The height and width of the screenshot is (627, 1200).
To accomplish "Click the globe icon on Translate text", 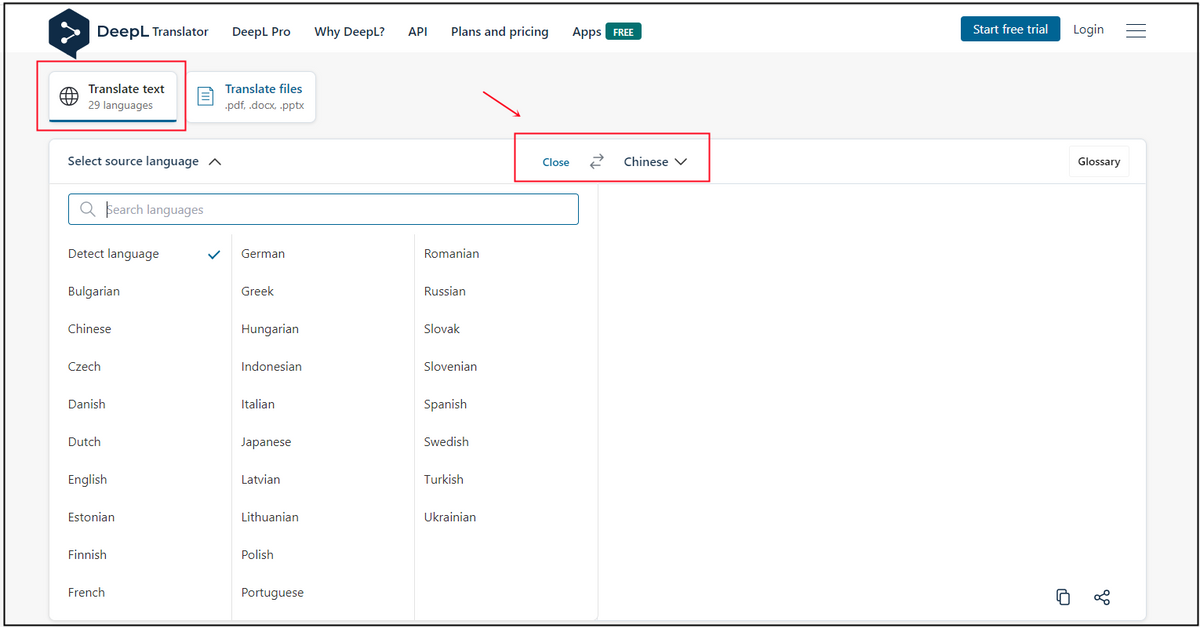I will [69, 96].
